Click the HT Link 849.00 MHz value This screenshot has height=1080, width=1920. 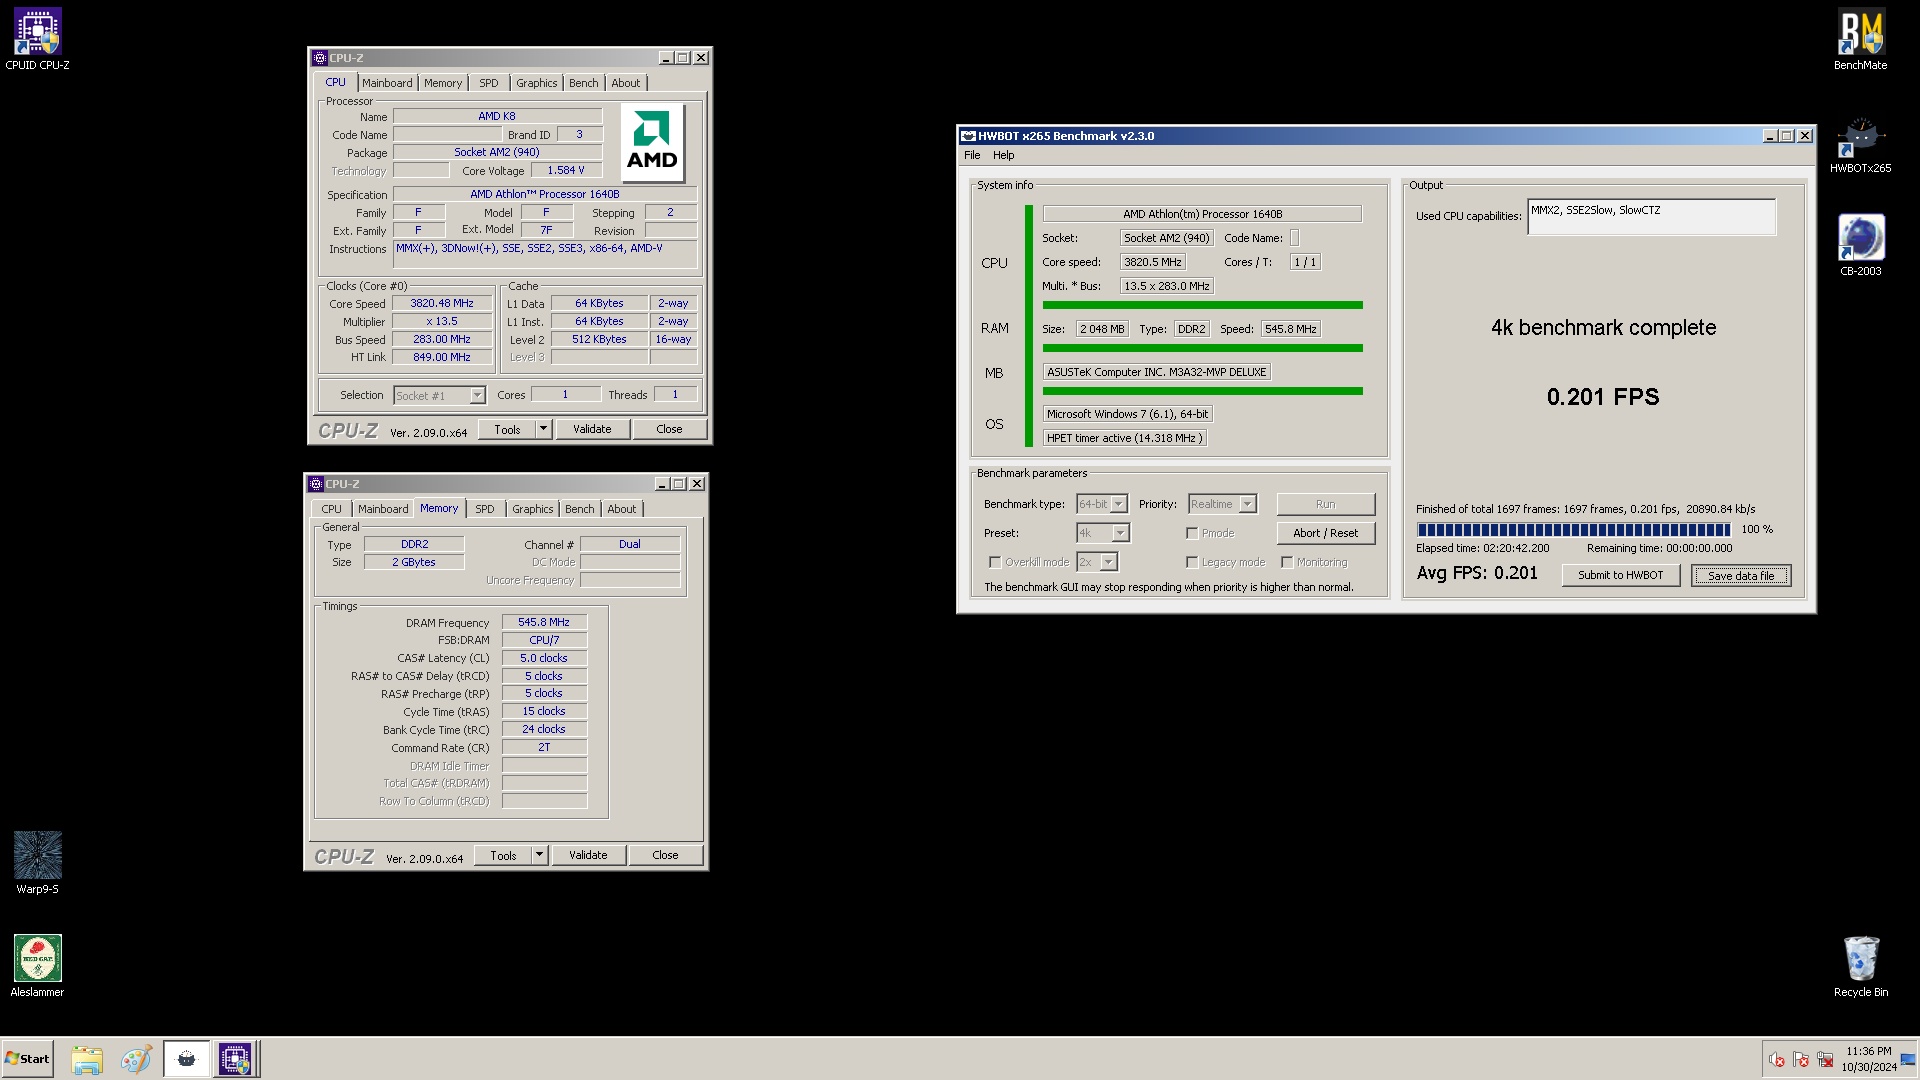442,357
